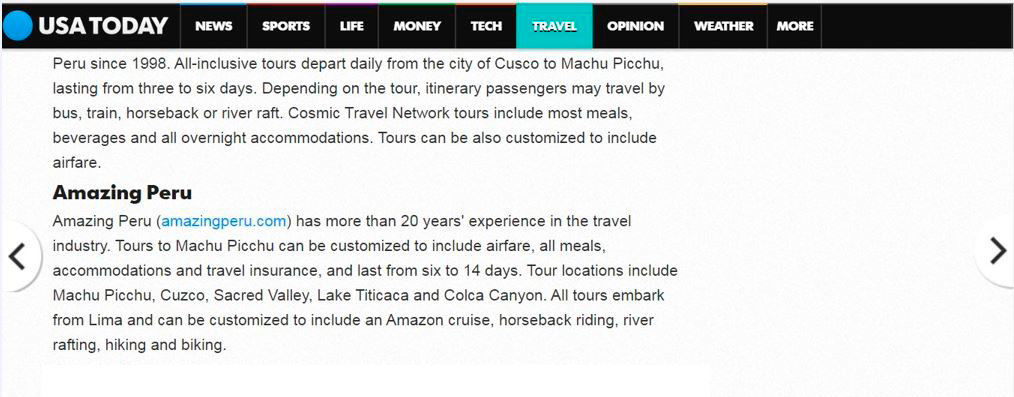1014x397 pixels.
Task: Follow the amazingperu.com hyperlink
Action: (x=224, y=221)
